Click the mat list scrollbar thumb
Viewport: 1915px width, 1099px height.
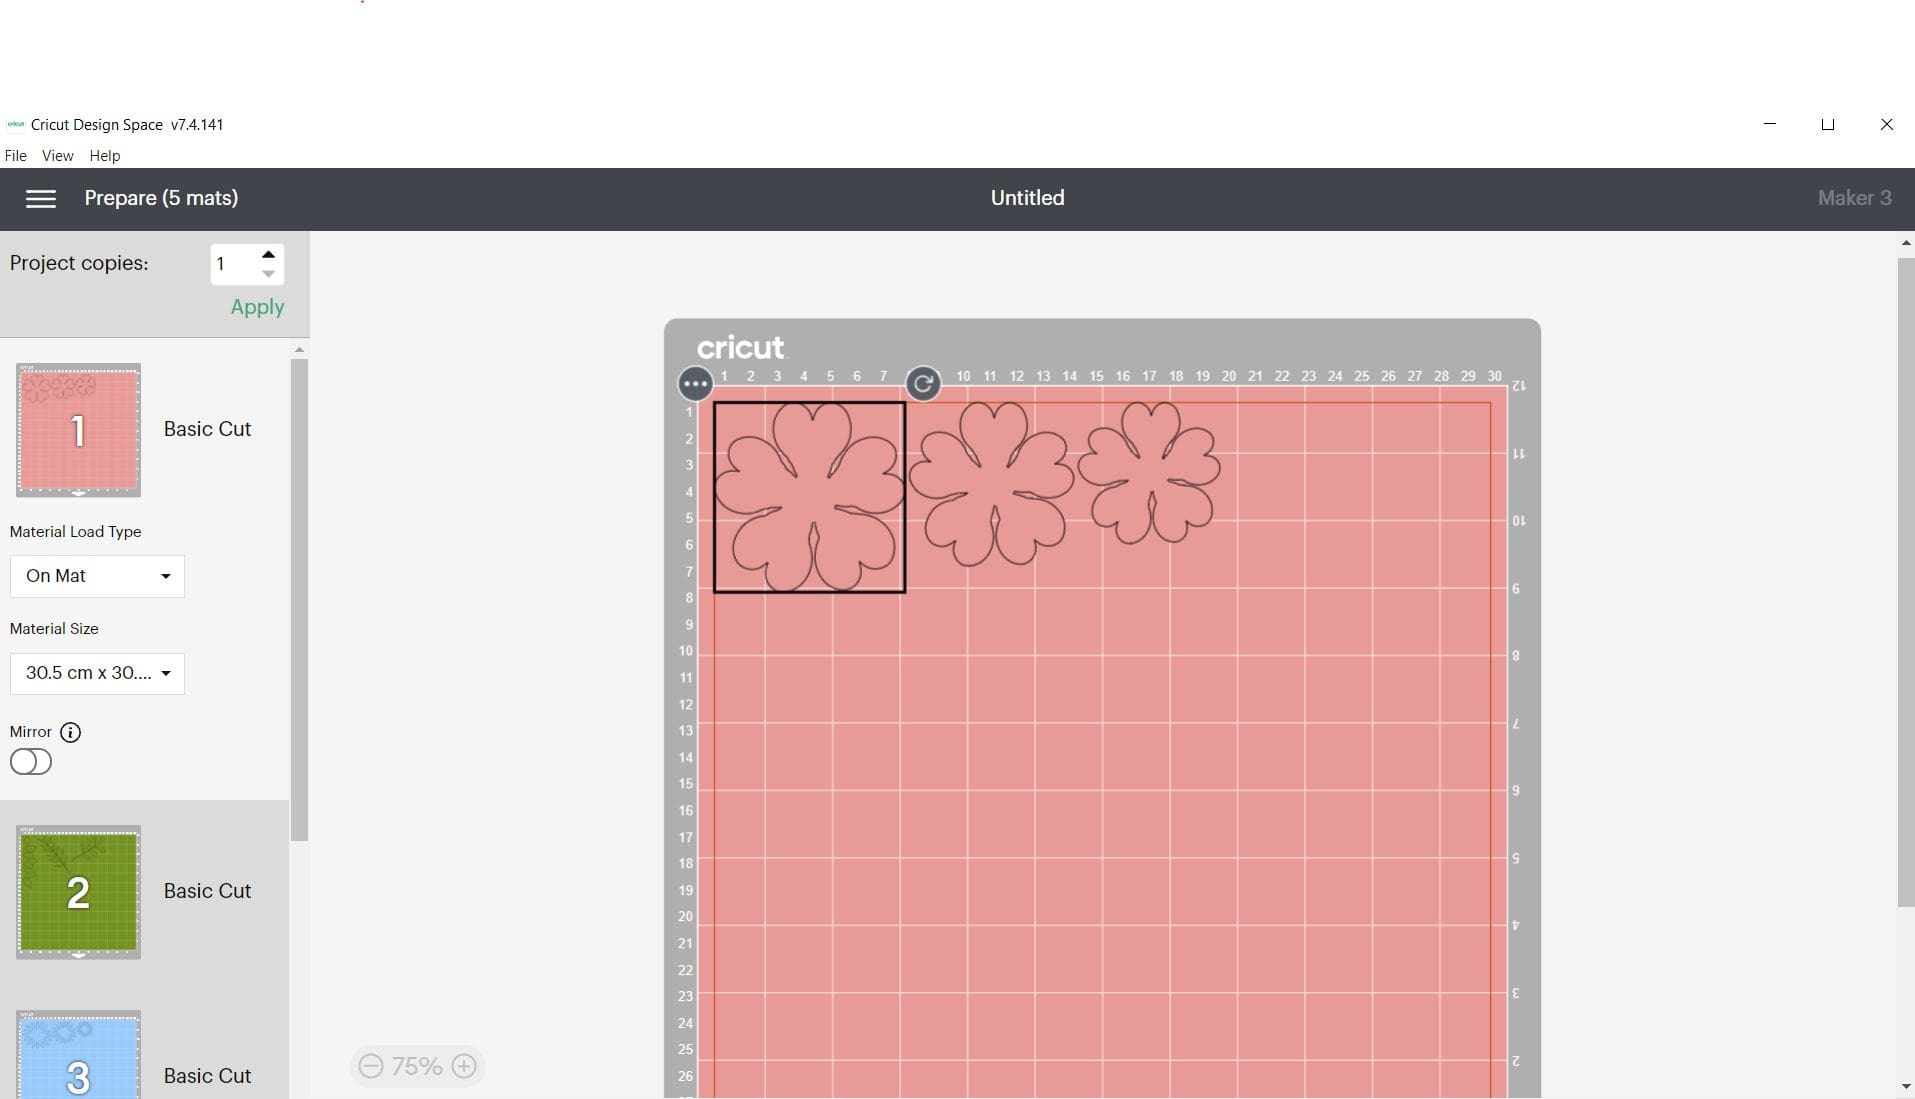[x=299, y=600]
